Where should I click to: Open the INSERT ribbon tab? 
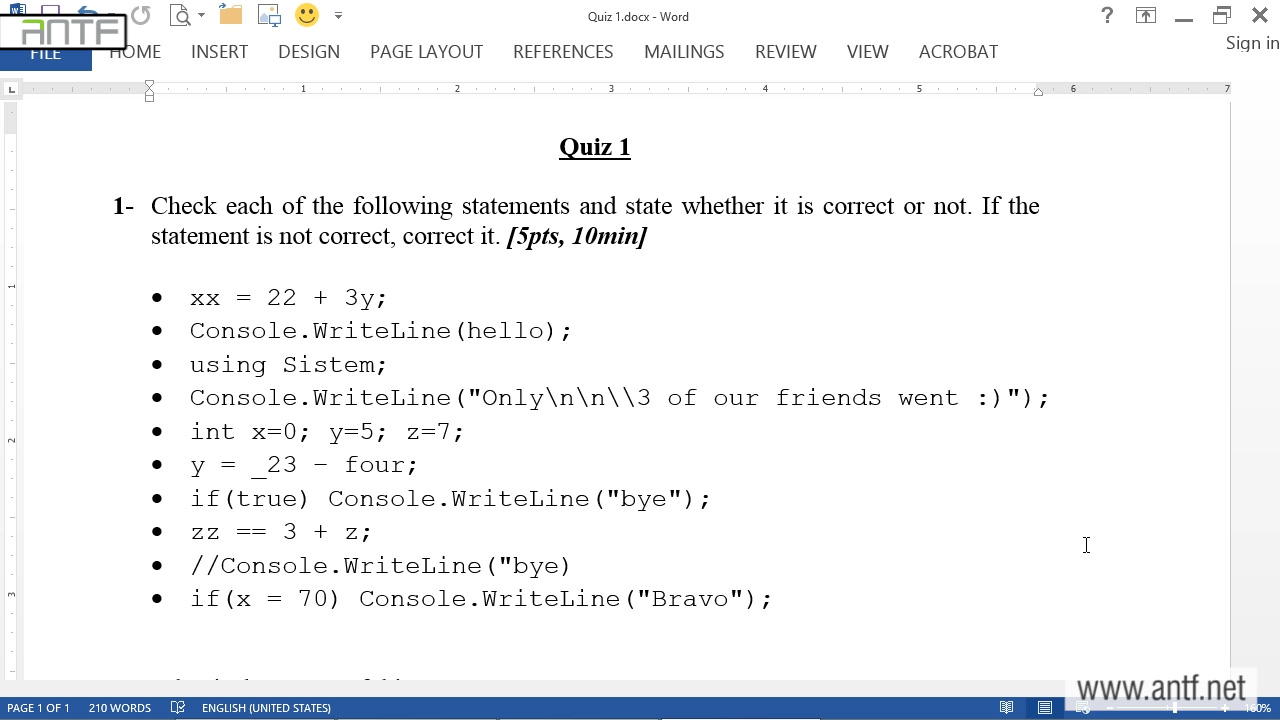(219, 52)
